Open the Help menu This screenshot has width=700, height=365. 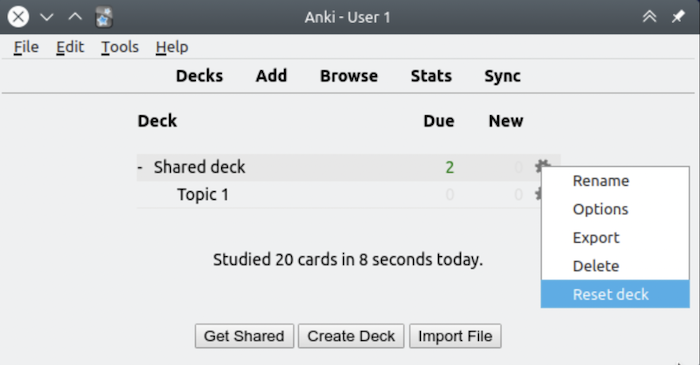click(x=172, y=47)
